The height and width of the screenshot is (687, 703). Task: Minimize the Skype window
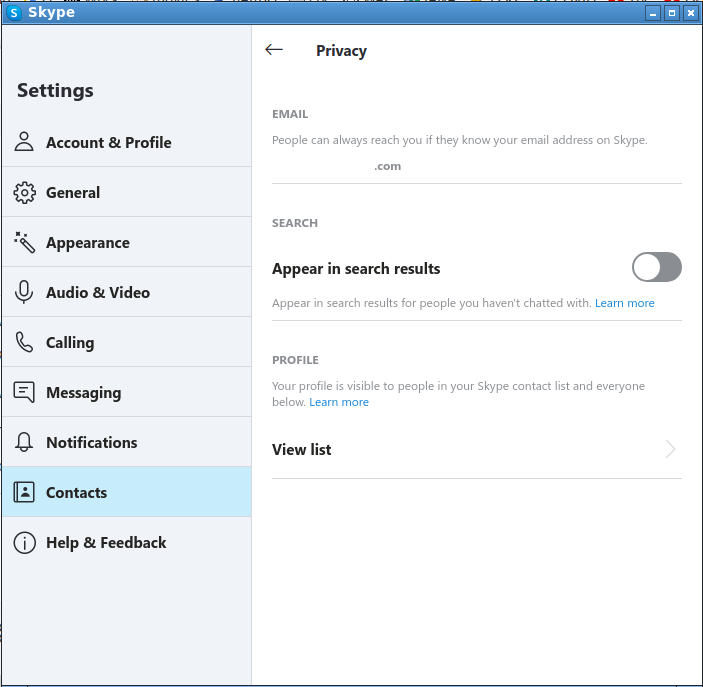[x=653, y=13]
